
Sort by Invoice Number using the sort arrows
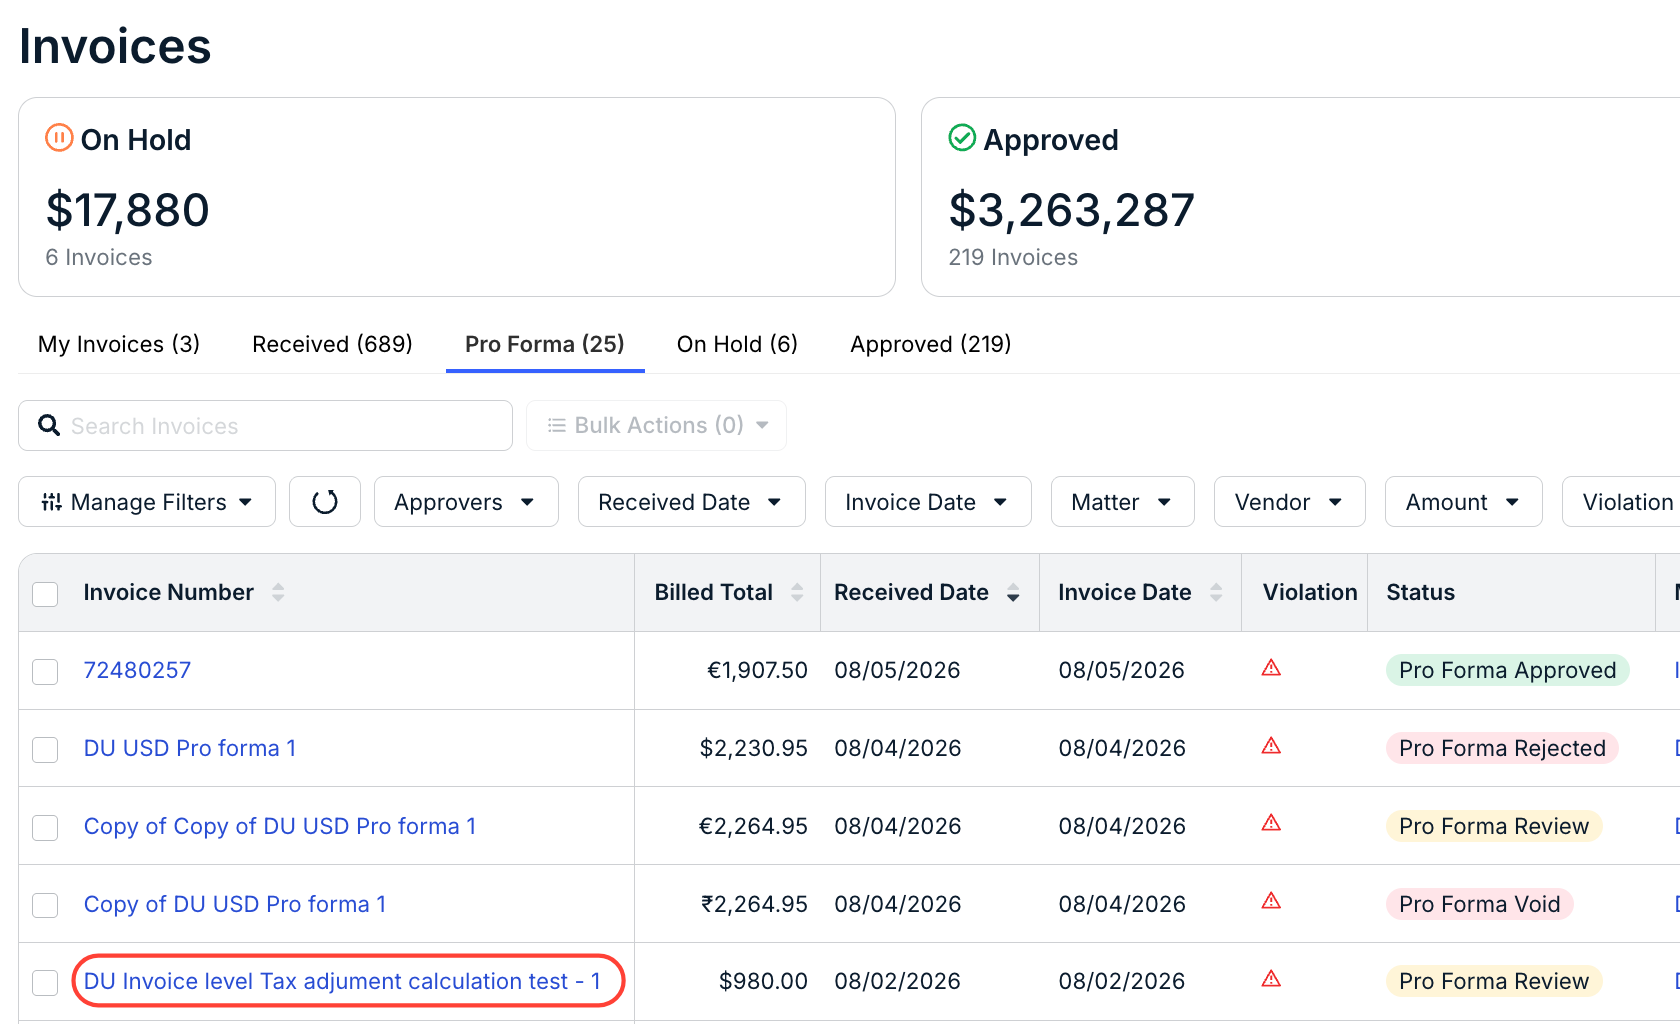278,592
